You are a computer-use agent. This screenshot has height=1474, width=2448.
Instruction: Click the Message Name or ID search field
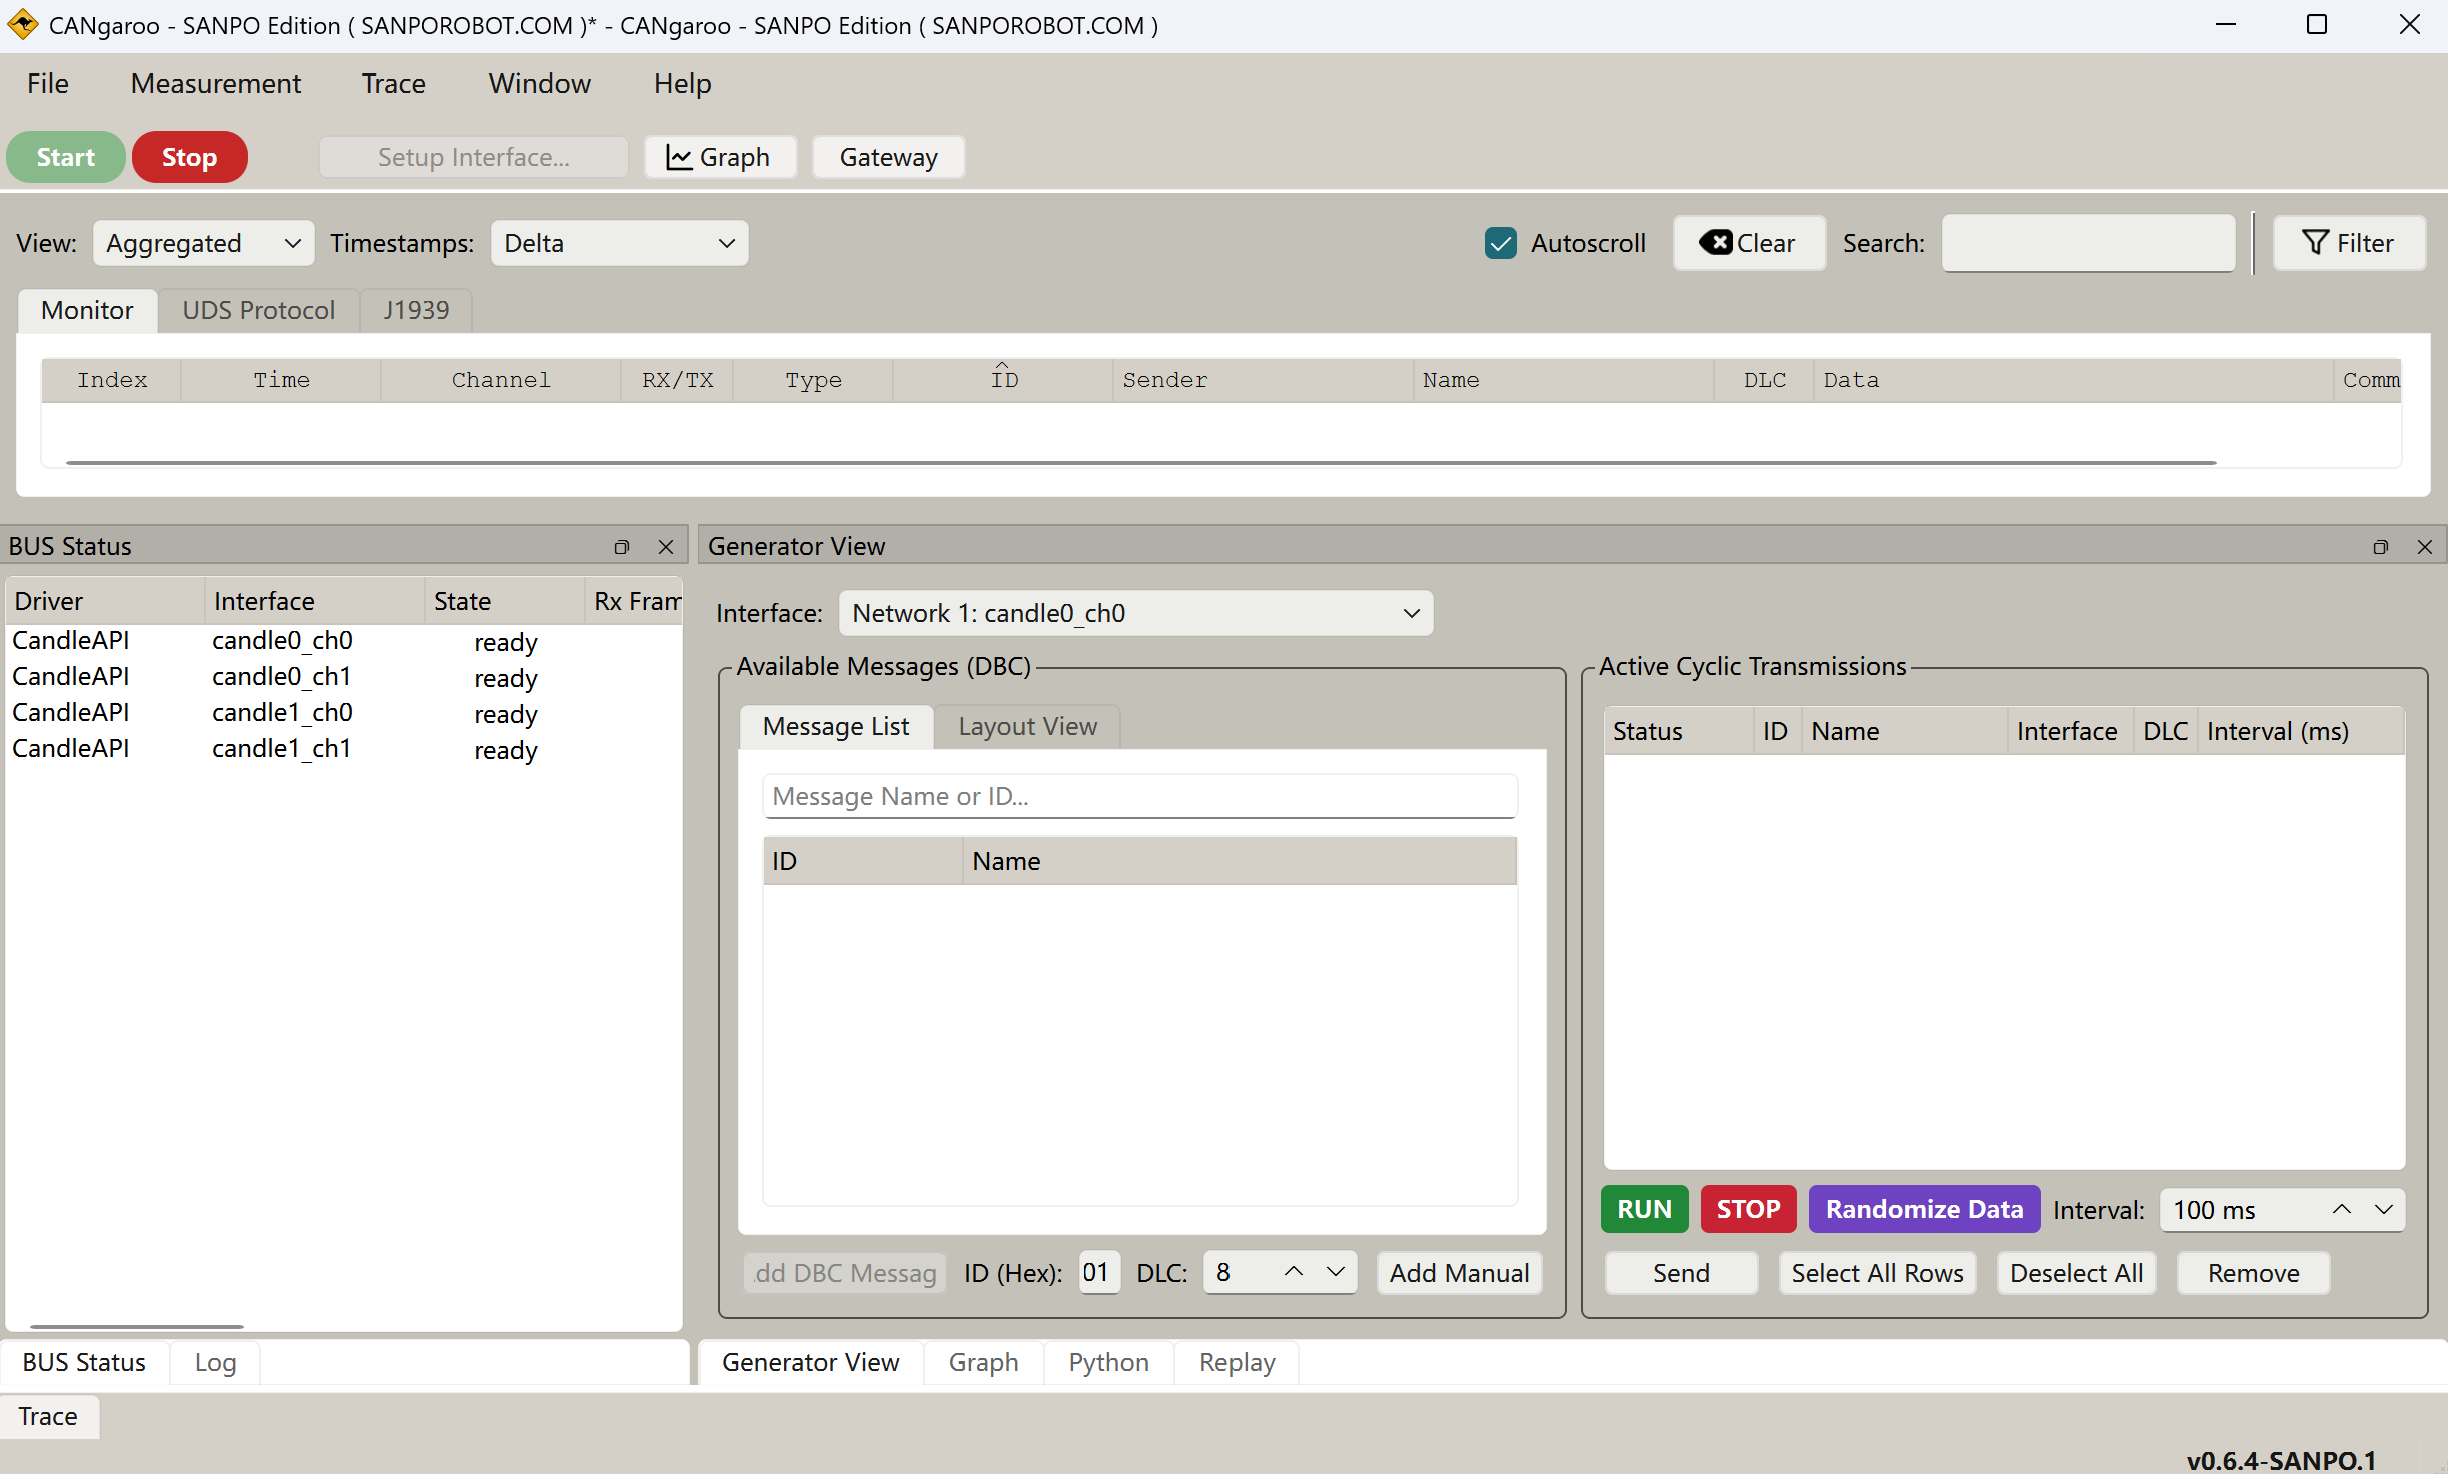(1140, 797)
